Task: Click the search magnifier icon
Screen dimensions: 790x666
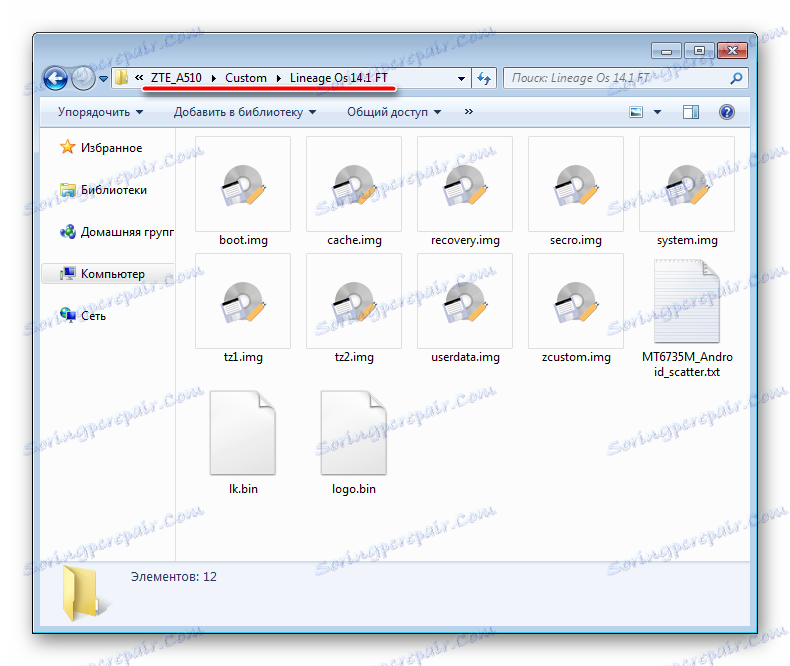Action: click(x=737, y=78)
